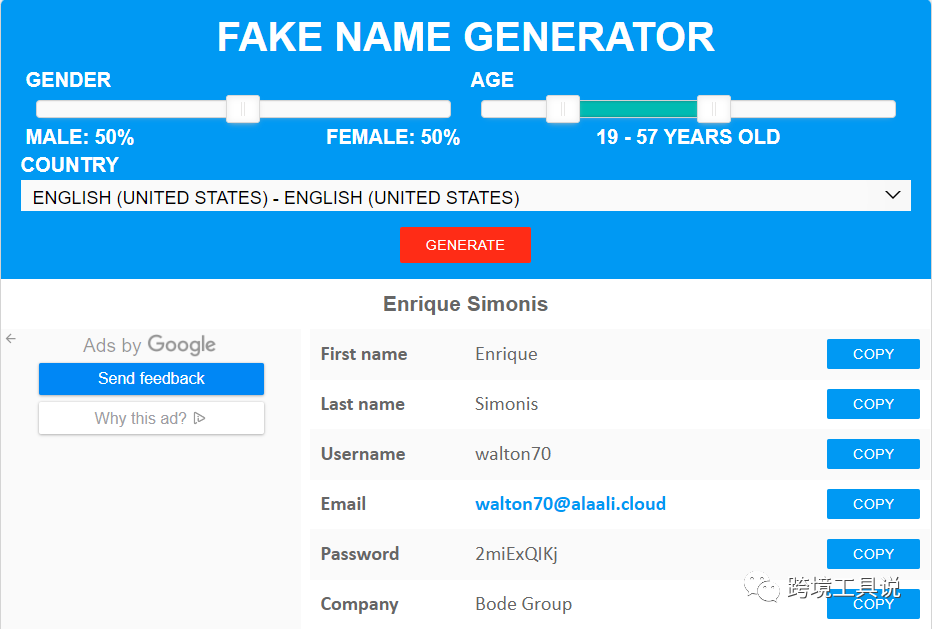Copy the Username walton70

[872, 454]
